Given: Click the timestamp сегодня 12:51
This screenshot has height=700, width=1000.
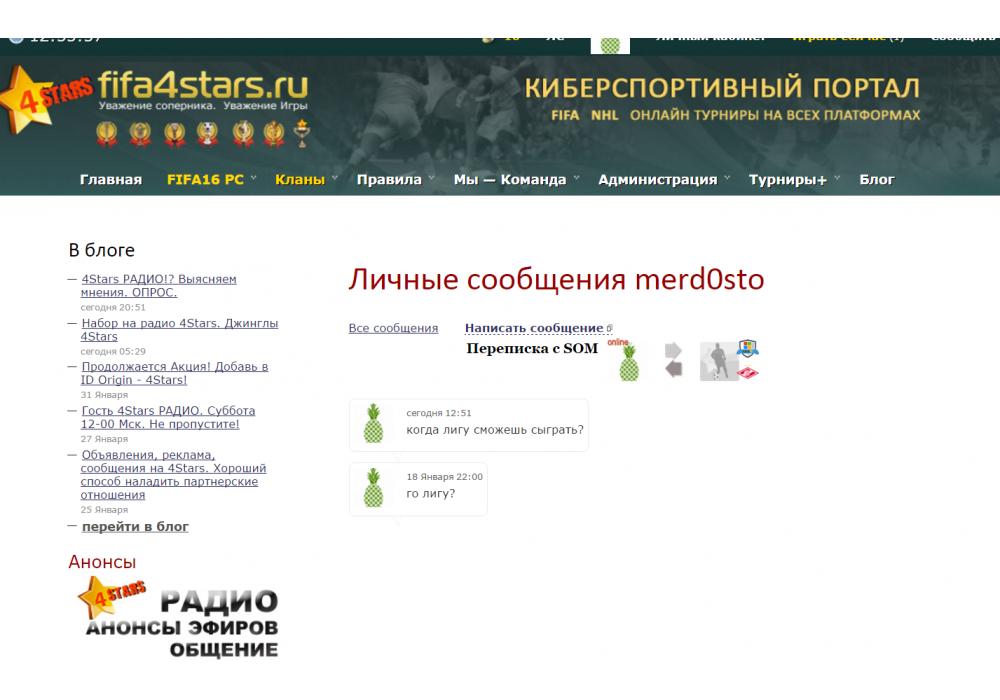Looking at the screenshot, I should [439, 413].
